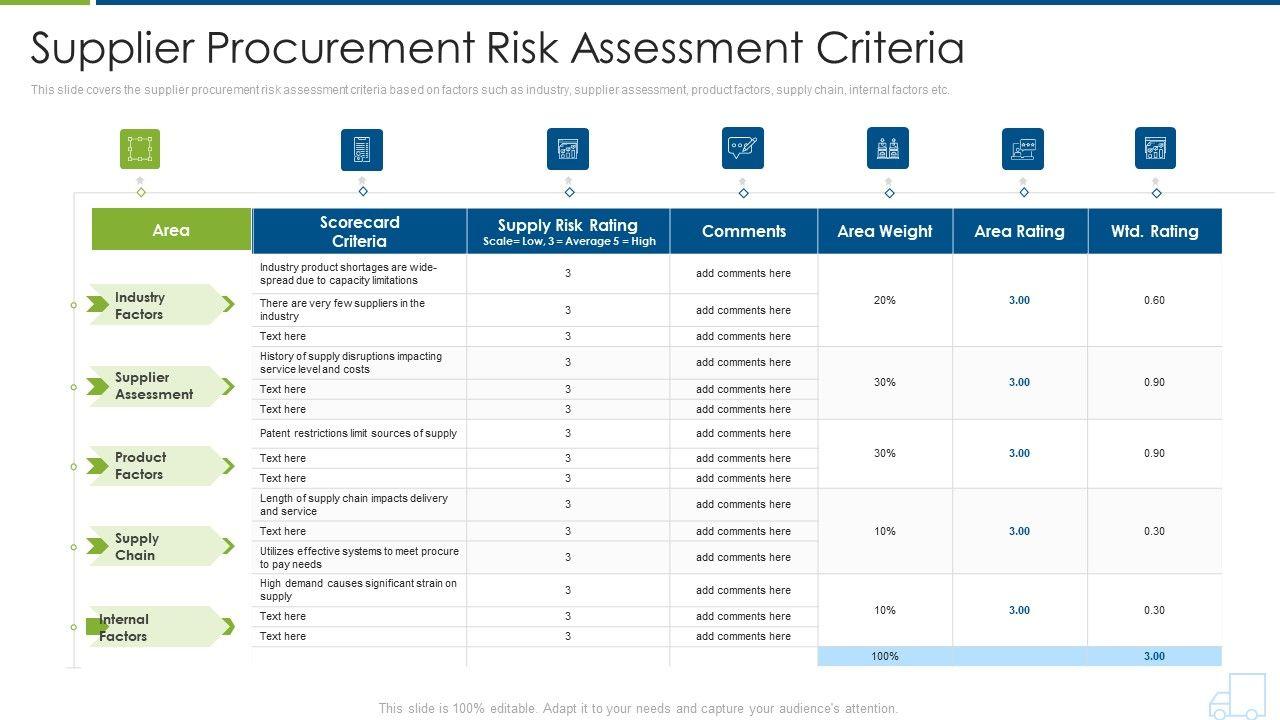Select the slide title text
The image size is (1280, 720).
point(497,48)
